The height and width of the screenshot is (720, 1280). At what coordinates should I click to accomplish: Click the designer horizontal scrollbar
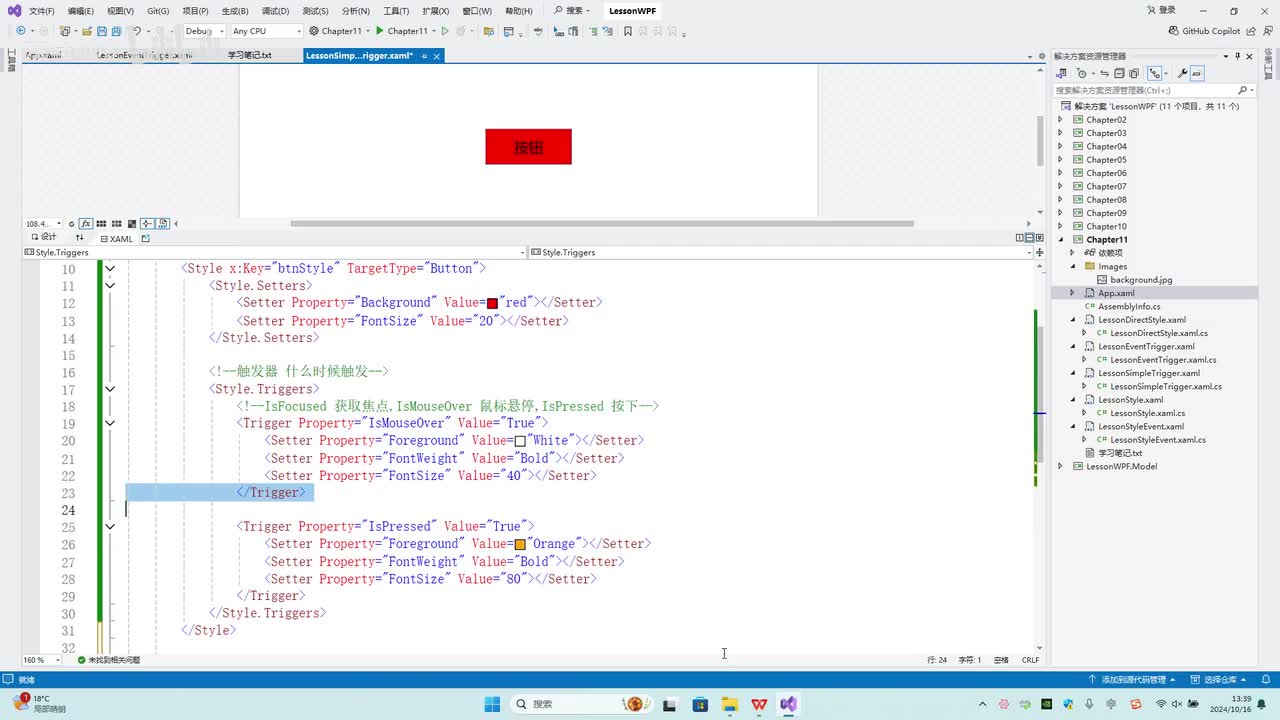tap(602, 224)
